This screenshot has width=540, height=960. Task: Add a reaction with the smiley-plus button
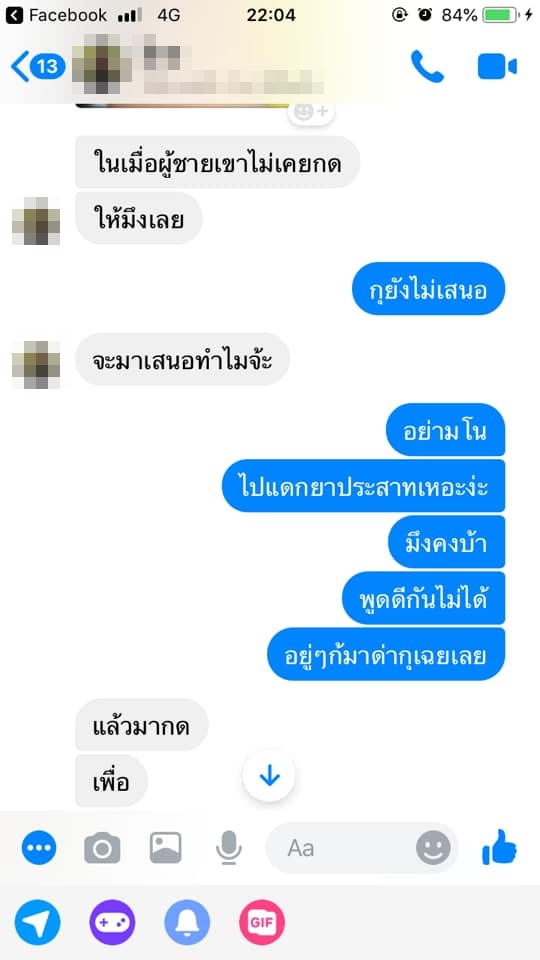[311, 112]
